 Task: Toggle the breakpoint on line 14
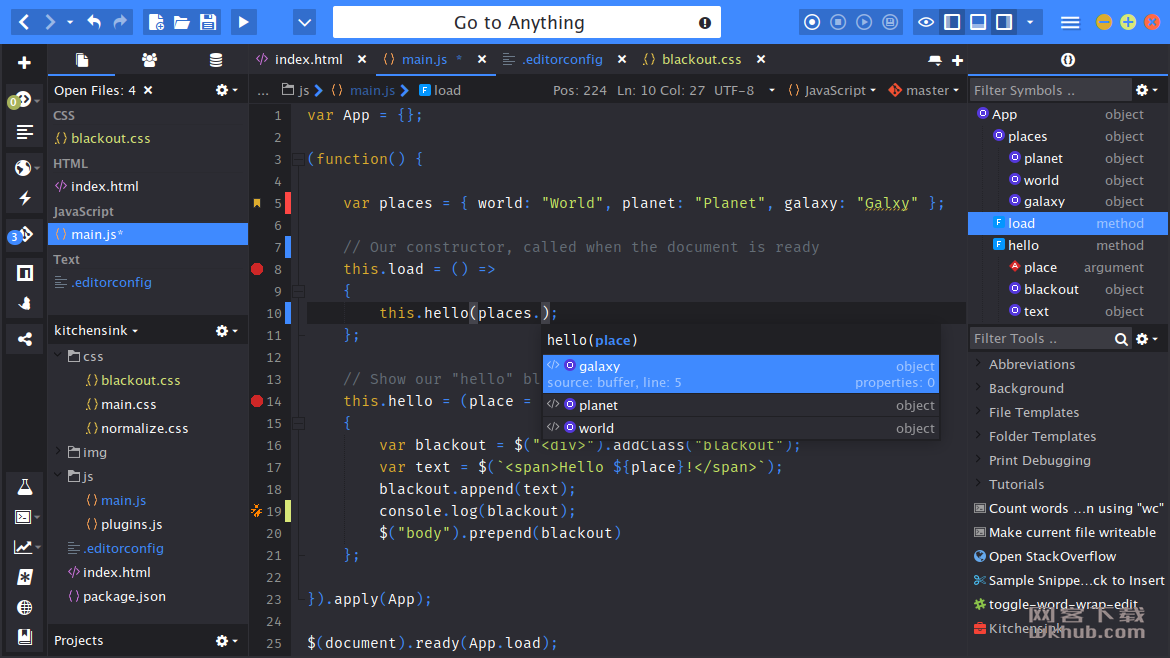[x=257, y=401]
